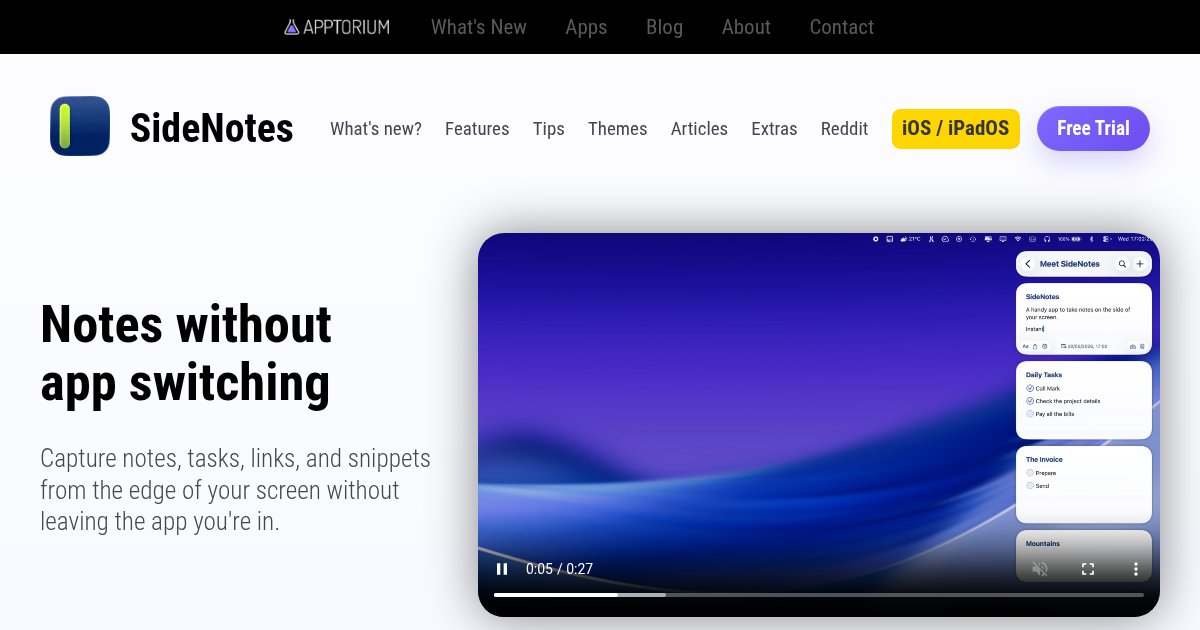The width and height of the screenshot is (1200, 630).
Task: Click the back chevron beside Meet SideNotes
Action: point(1028,264)
